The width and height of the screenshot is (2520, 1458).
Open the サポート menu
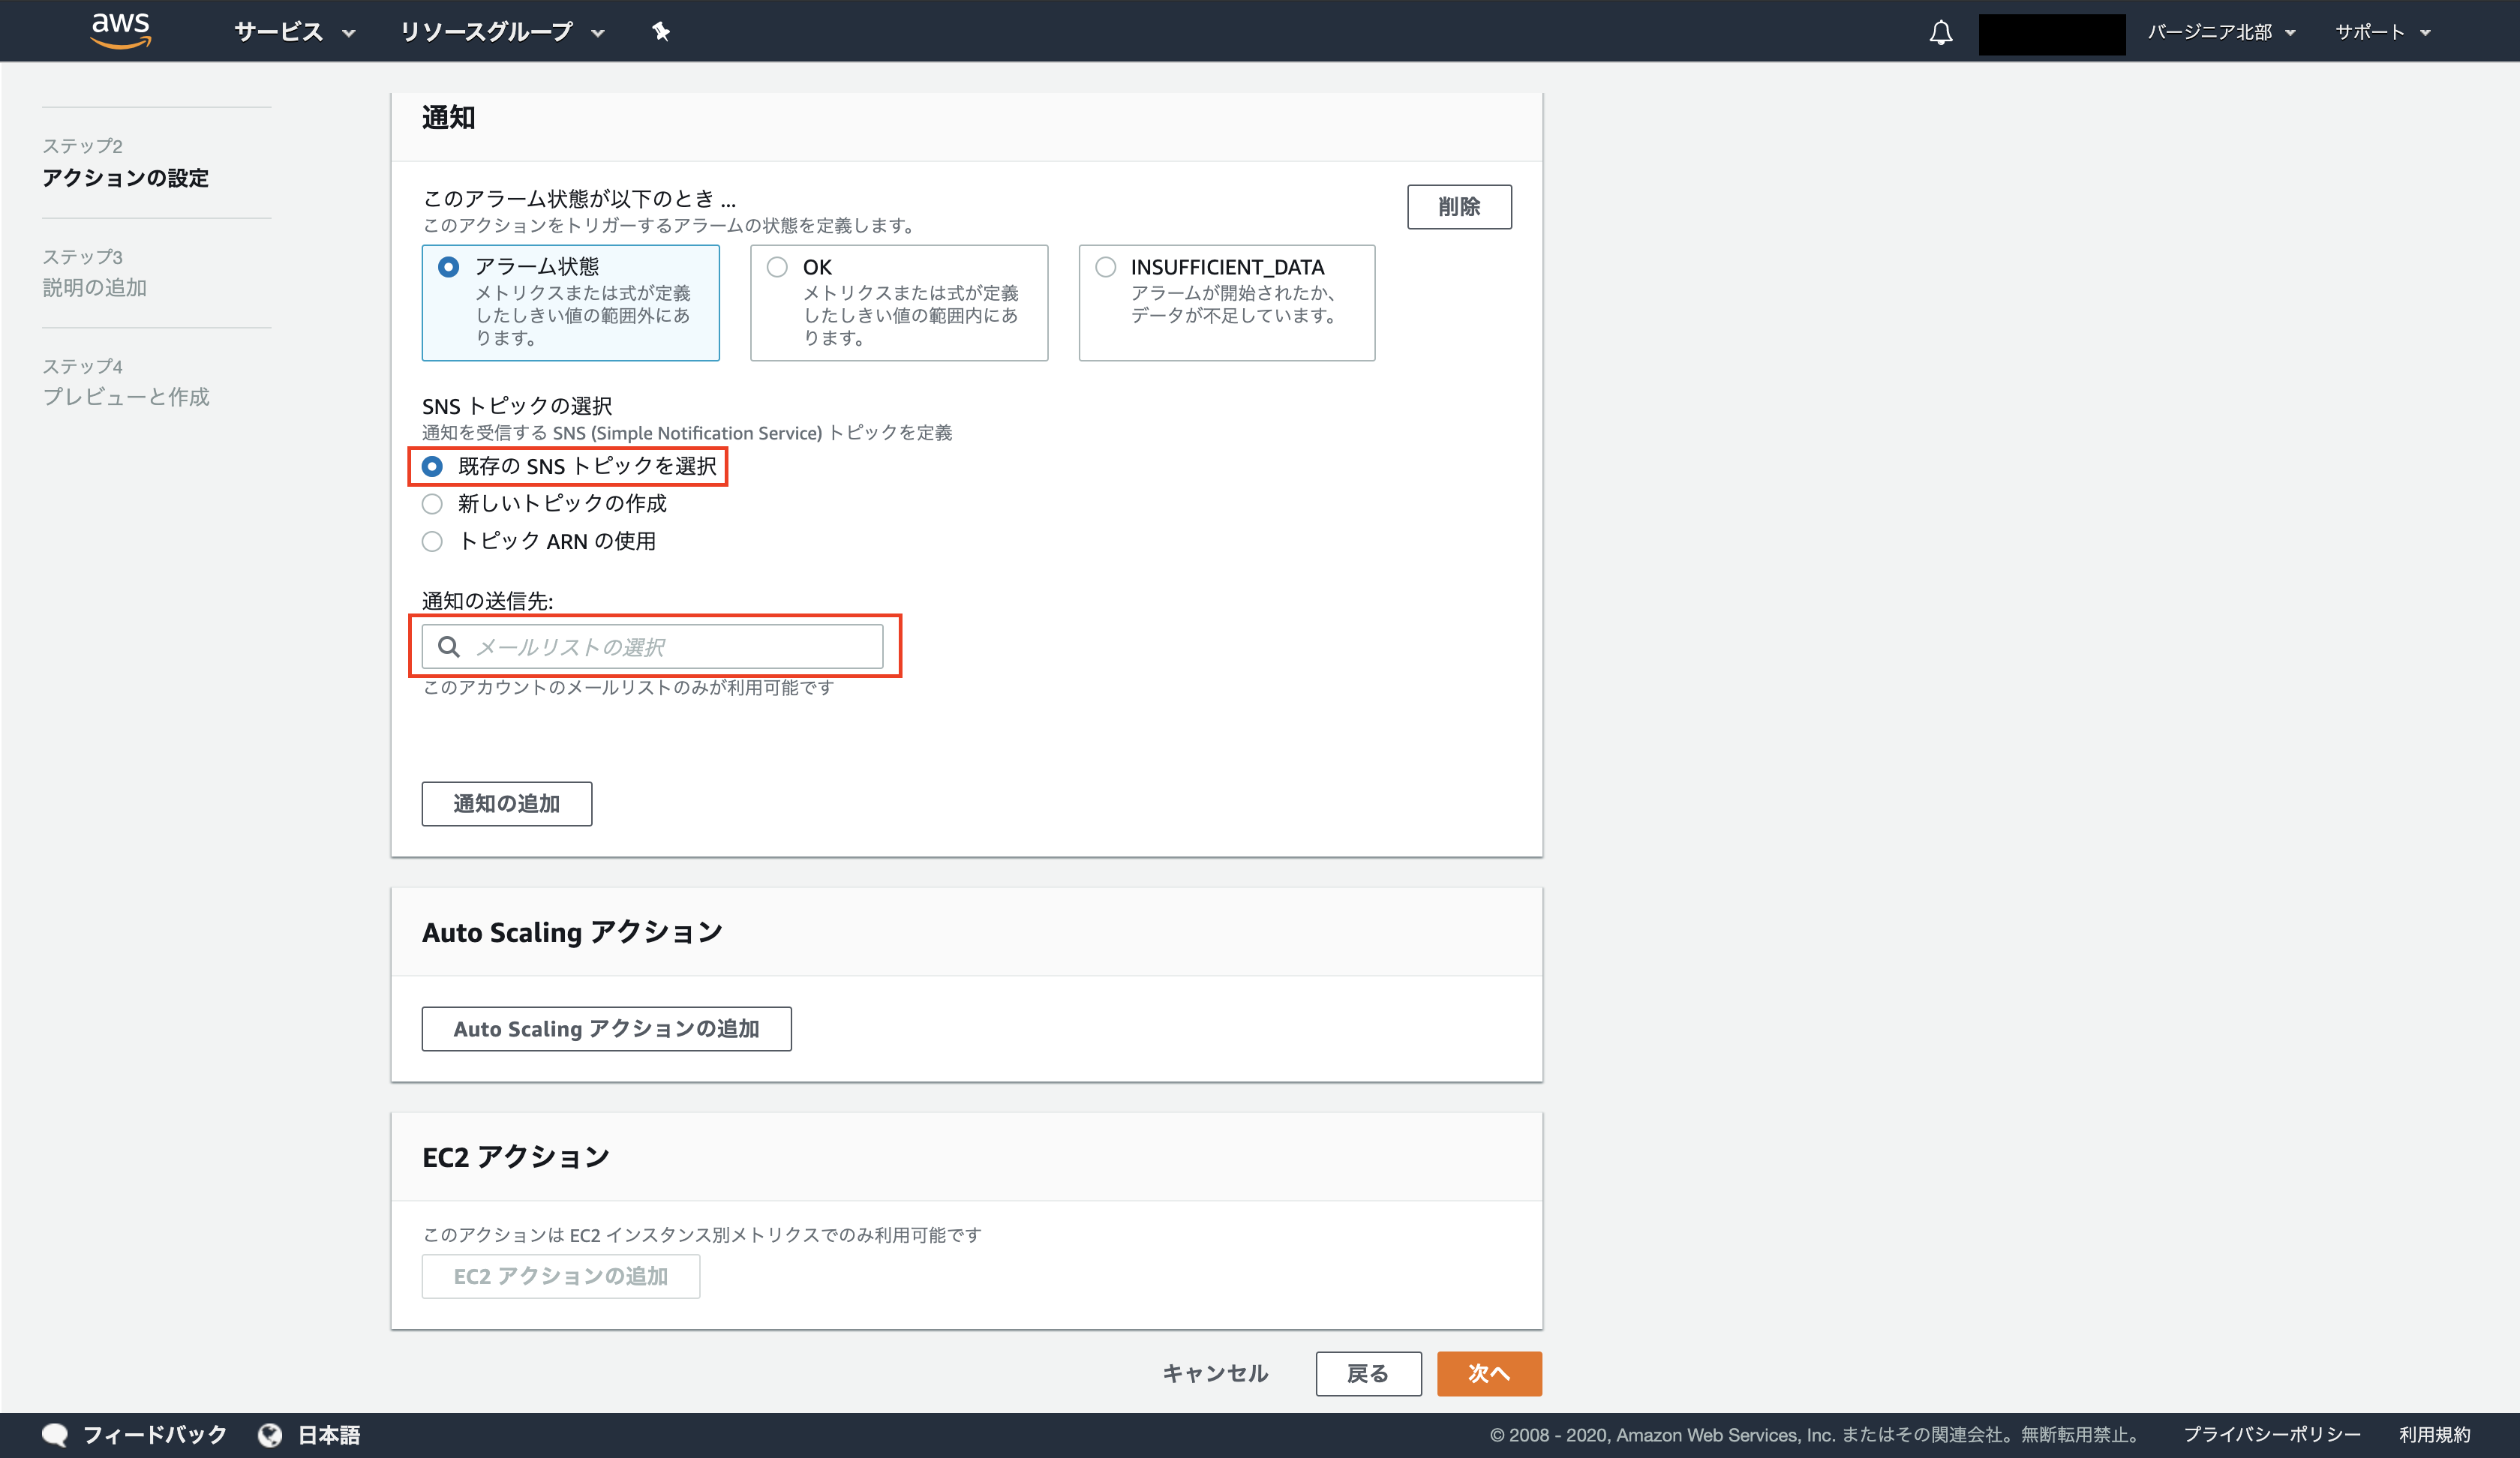[x=2381, y=32]
